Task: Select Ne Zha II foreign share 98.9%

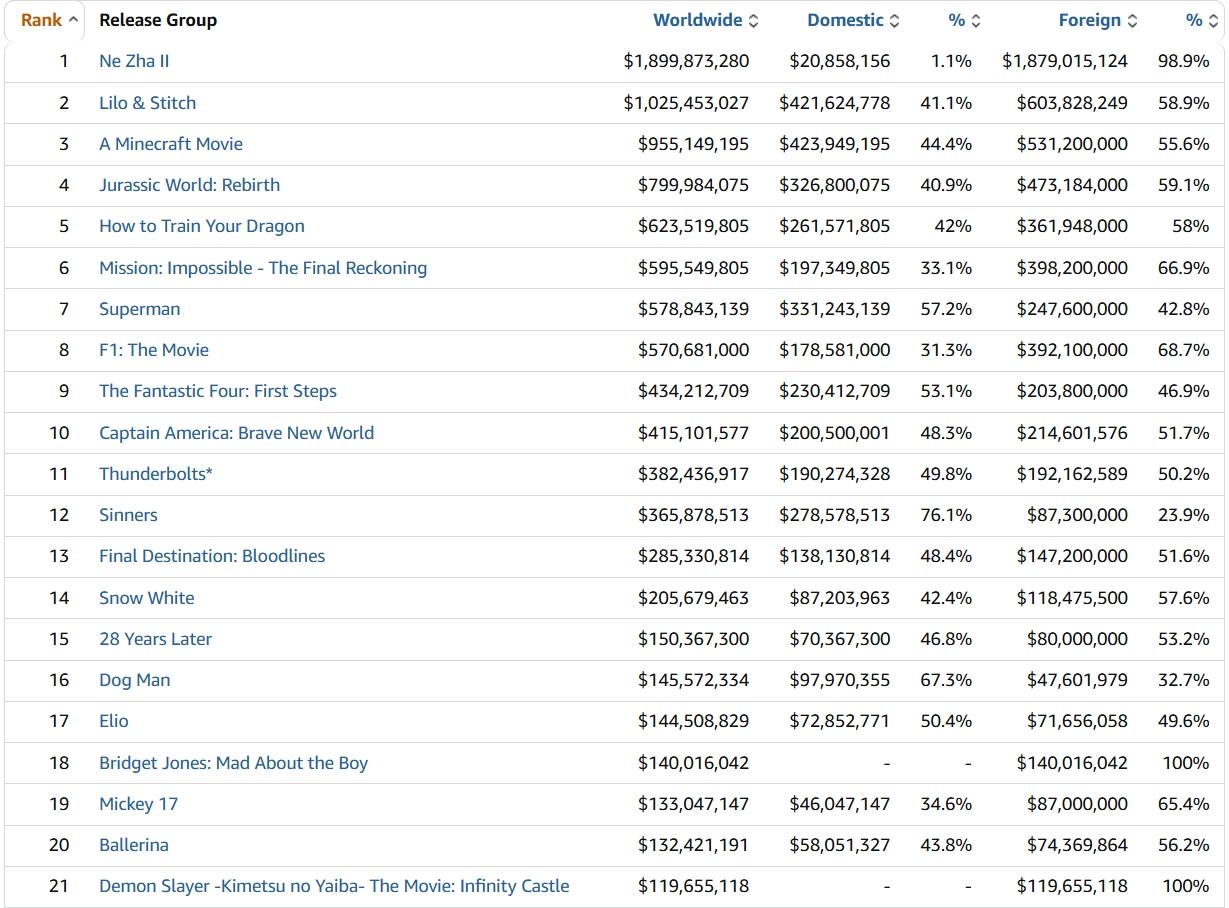Action: click(1184, 61)
